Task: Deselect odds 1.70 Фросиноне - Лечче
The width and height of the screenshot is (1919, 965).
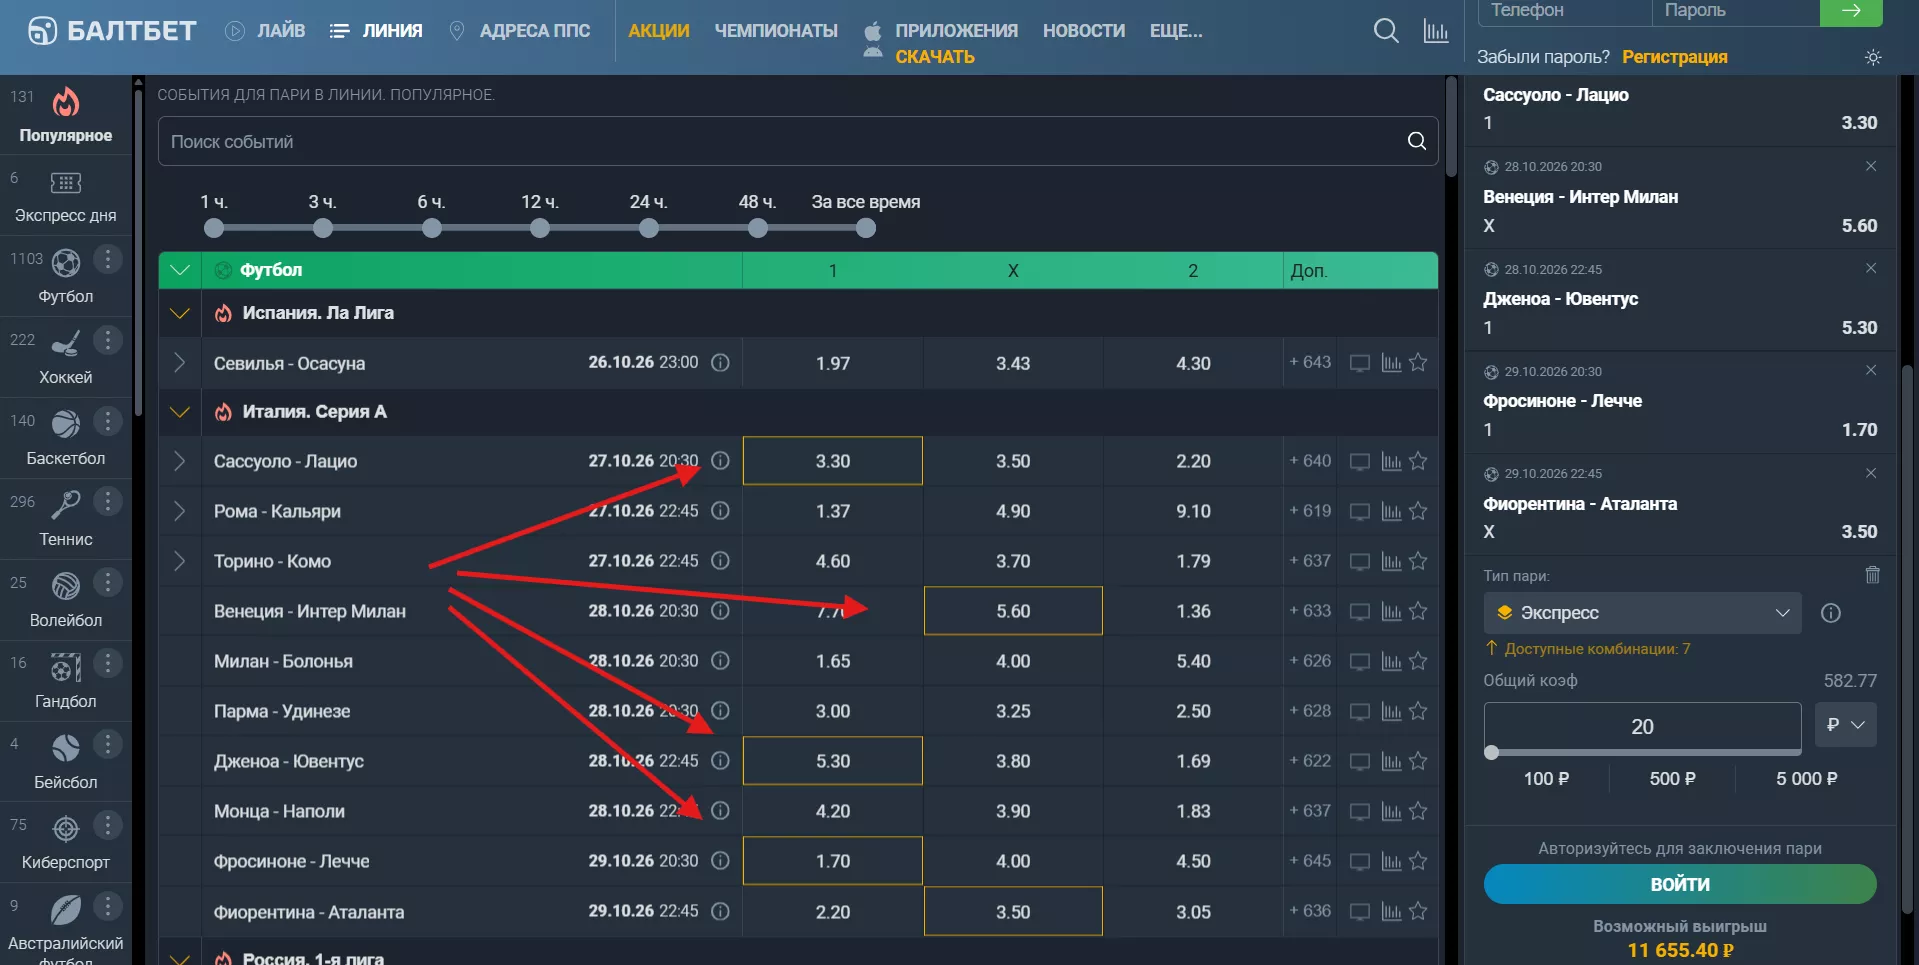Action: pyautogui.click(x=833, y=861)
